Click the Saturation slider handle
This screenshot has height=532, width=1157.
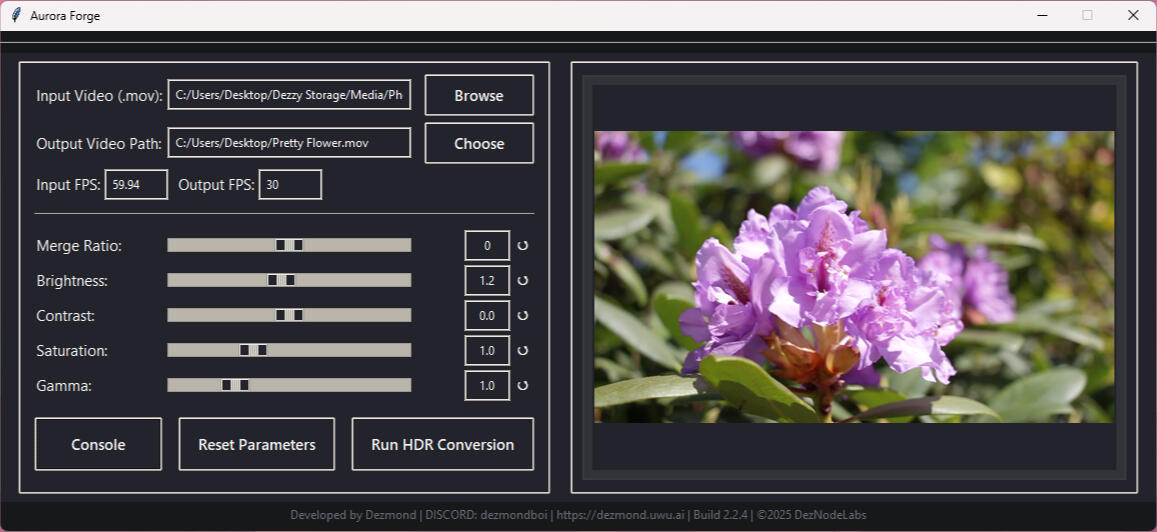click(253, 350)
